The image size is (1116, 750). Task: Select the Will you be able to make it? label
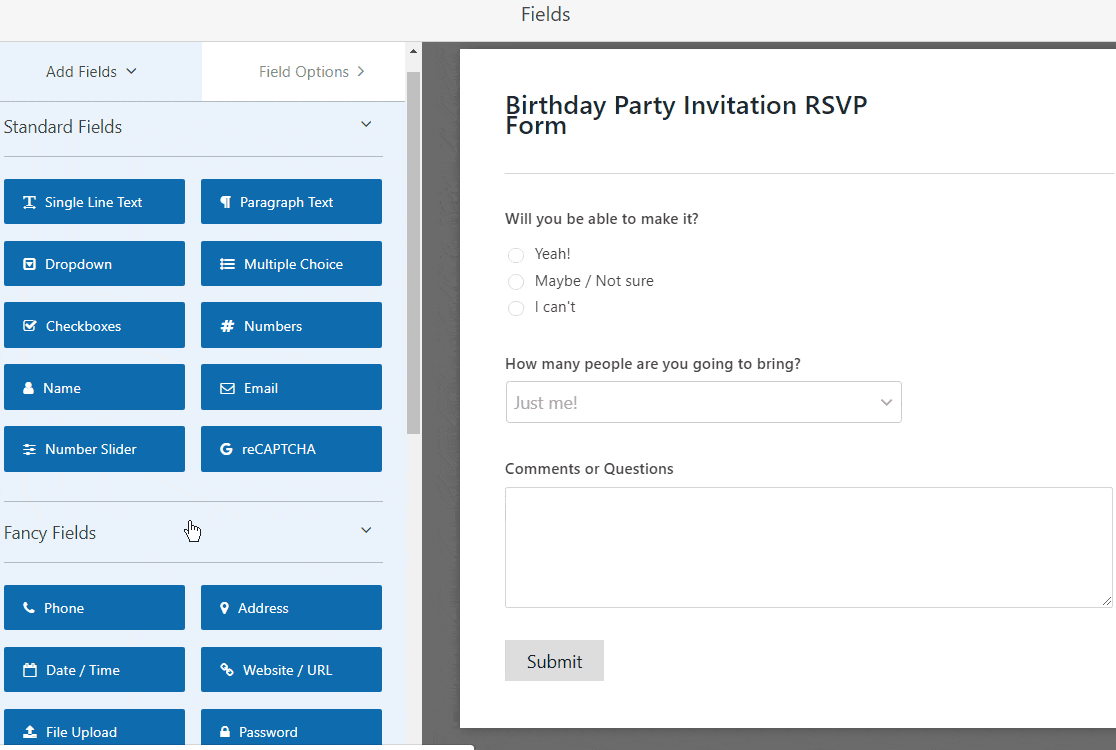(601, 219)
